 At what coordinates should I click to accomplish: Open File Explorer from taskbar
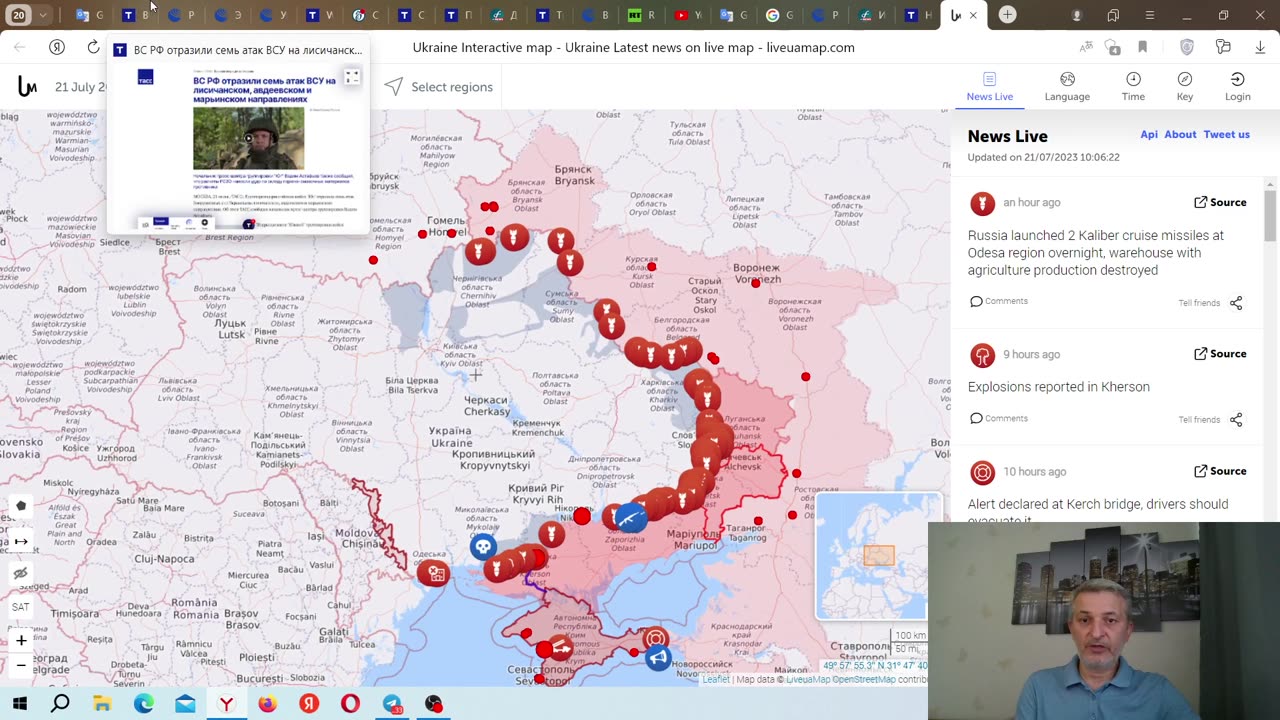102,704
